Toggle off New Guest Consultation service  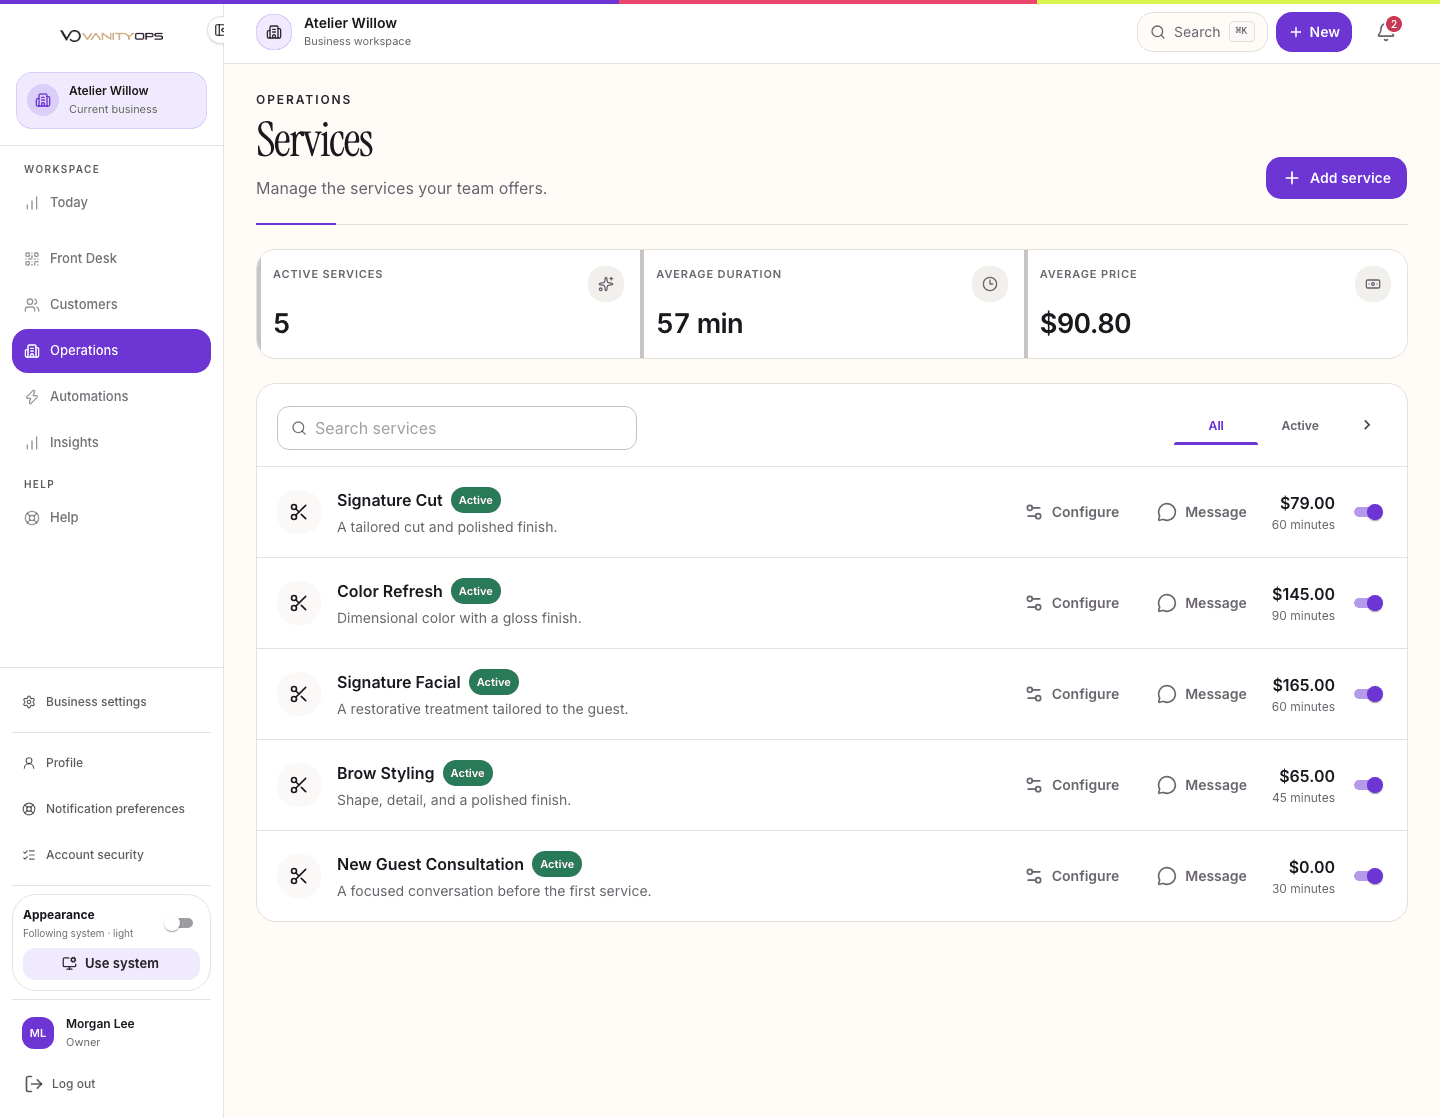point(1368,876)
